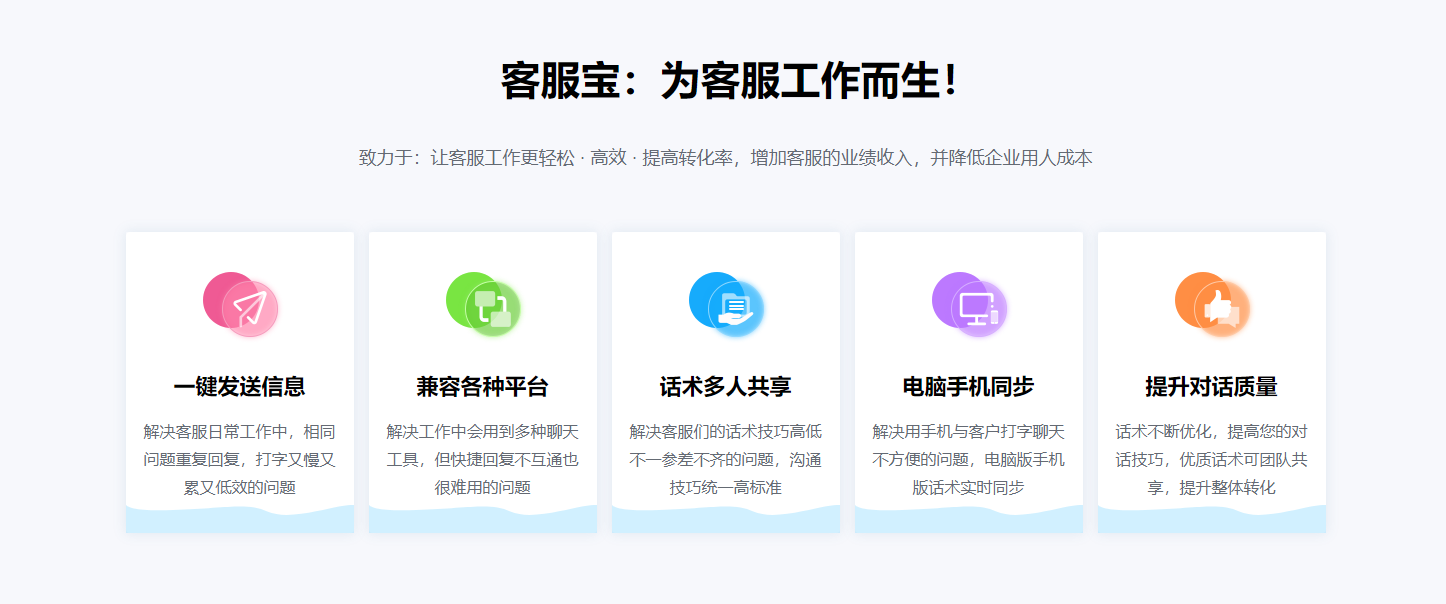Click the subtitle line about 提高转化率

(723, 155)
